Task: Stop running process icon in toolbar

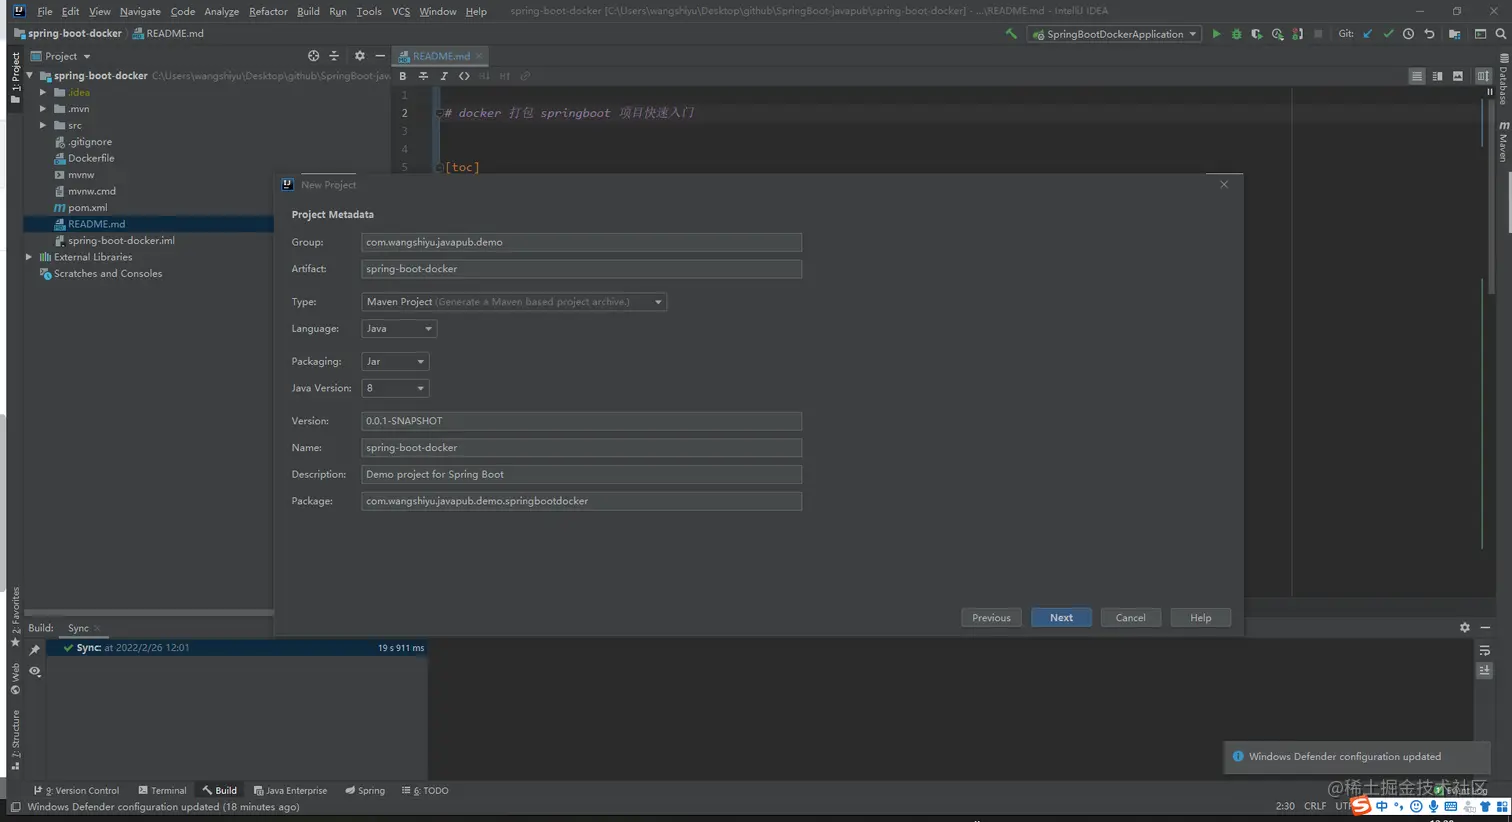Action: [x=1318, y=34]
